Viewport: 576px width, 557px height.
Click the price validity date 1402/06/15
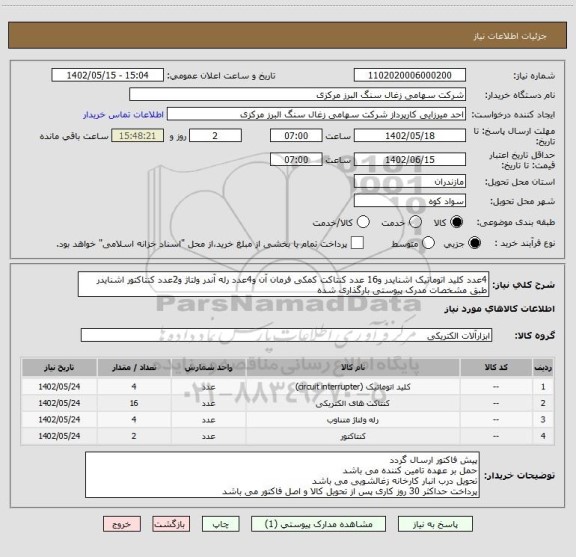(410, 159)
